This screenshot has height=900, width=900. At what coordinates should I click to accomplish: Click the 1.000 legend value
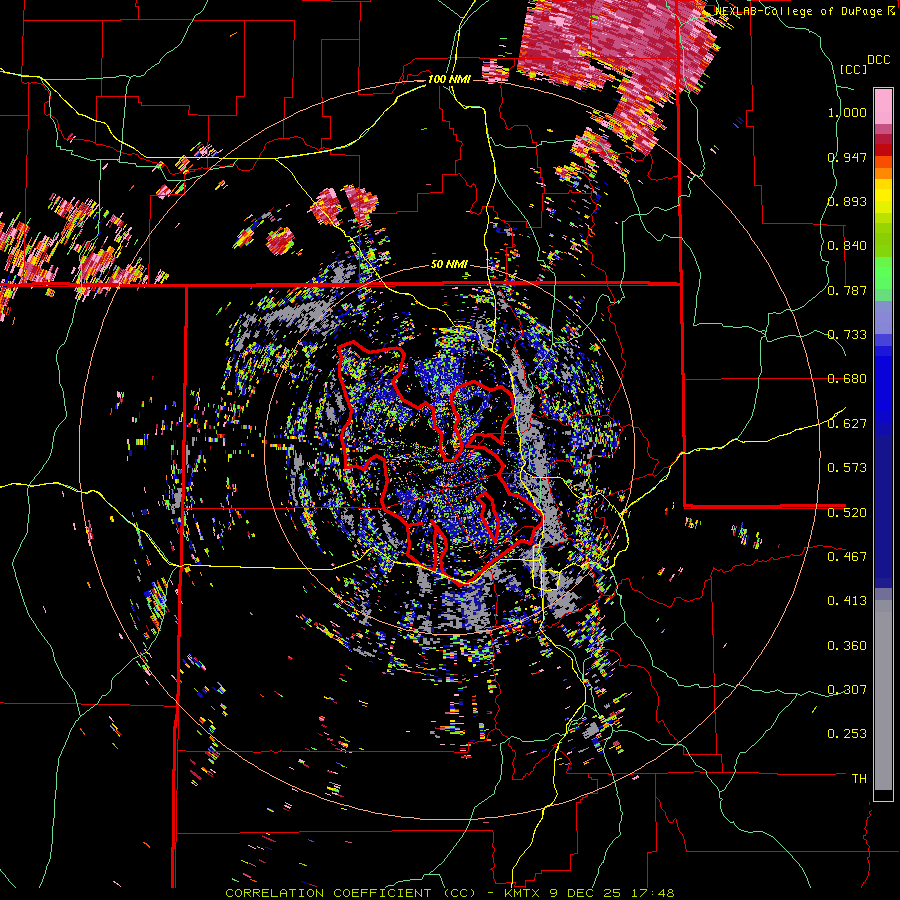pos(847,112)
